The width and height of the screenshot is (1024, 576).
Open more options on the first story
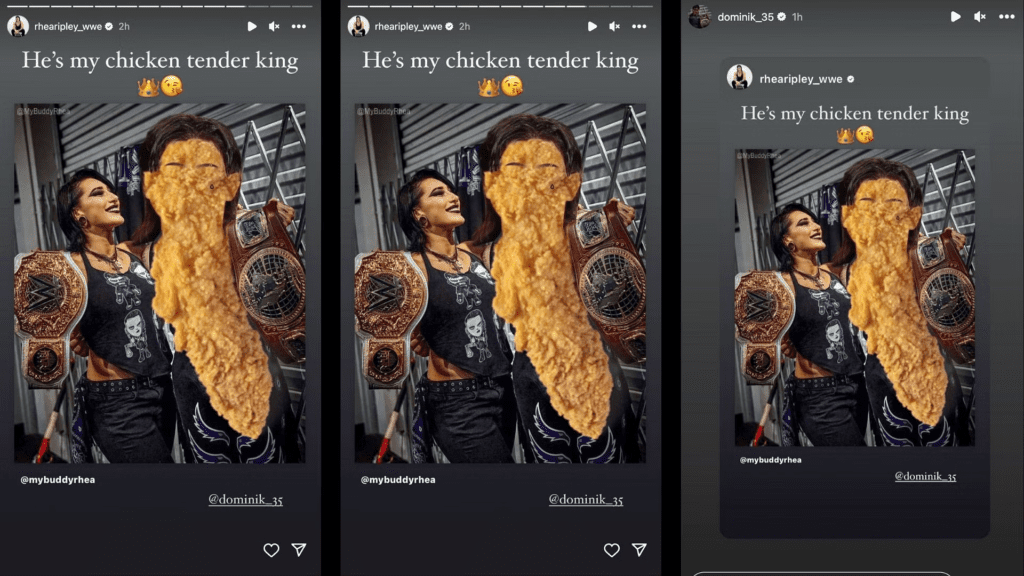coord(298,27)
